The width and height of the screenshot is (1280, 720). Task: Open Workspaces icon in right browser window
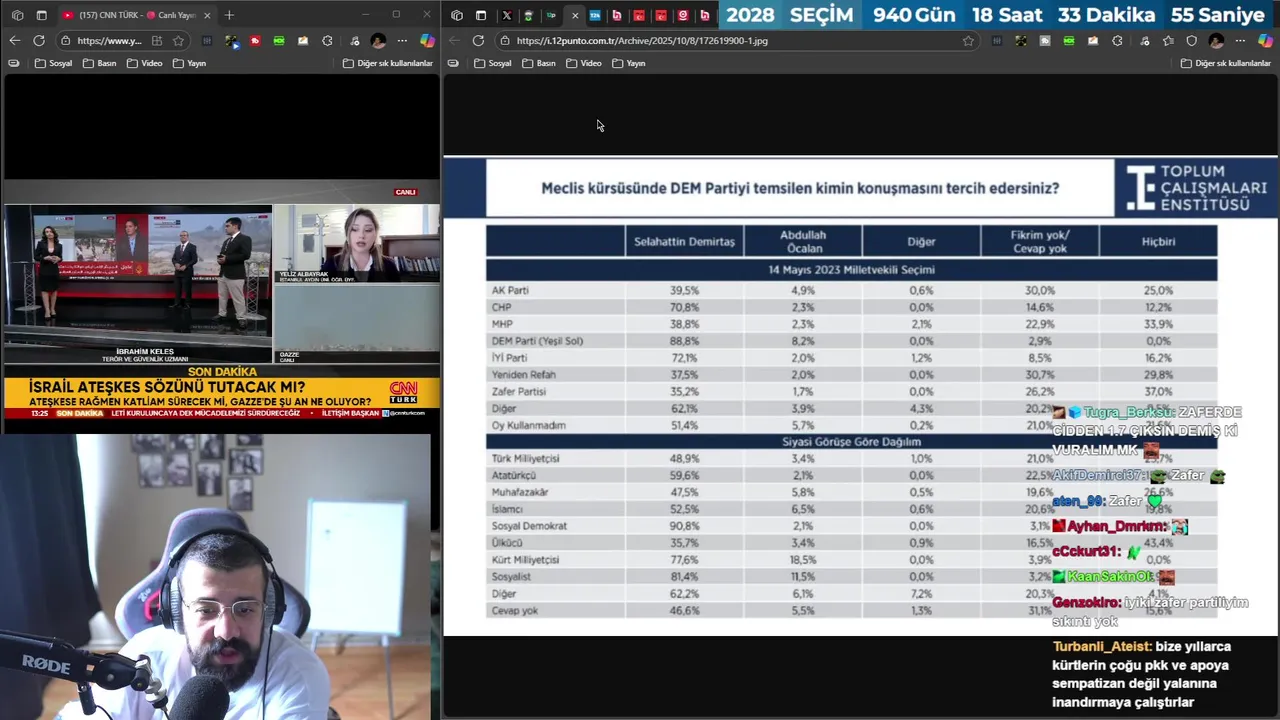click(x=457, y=15)
